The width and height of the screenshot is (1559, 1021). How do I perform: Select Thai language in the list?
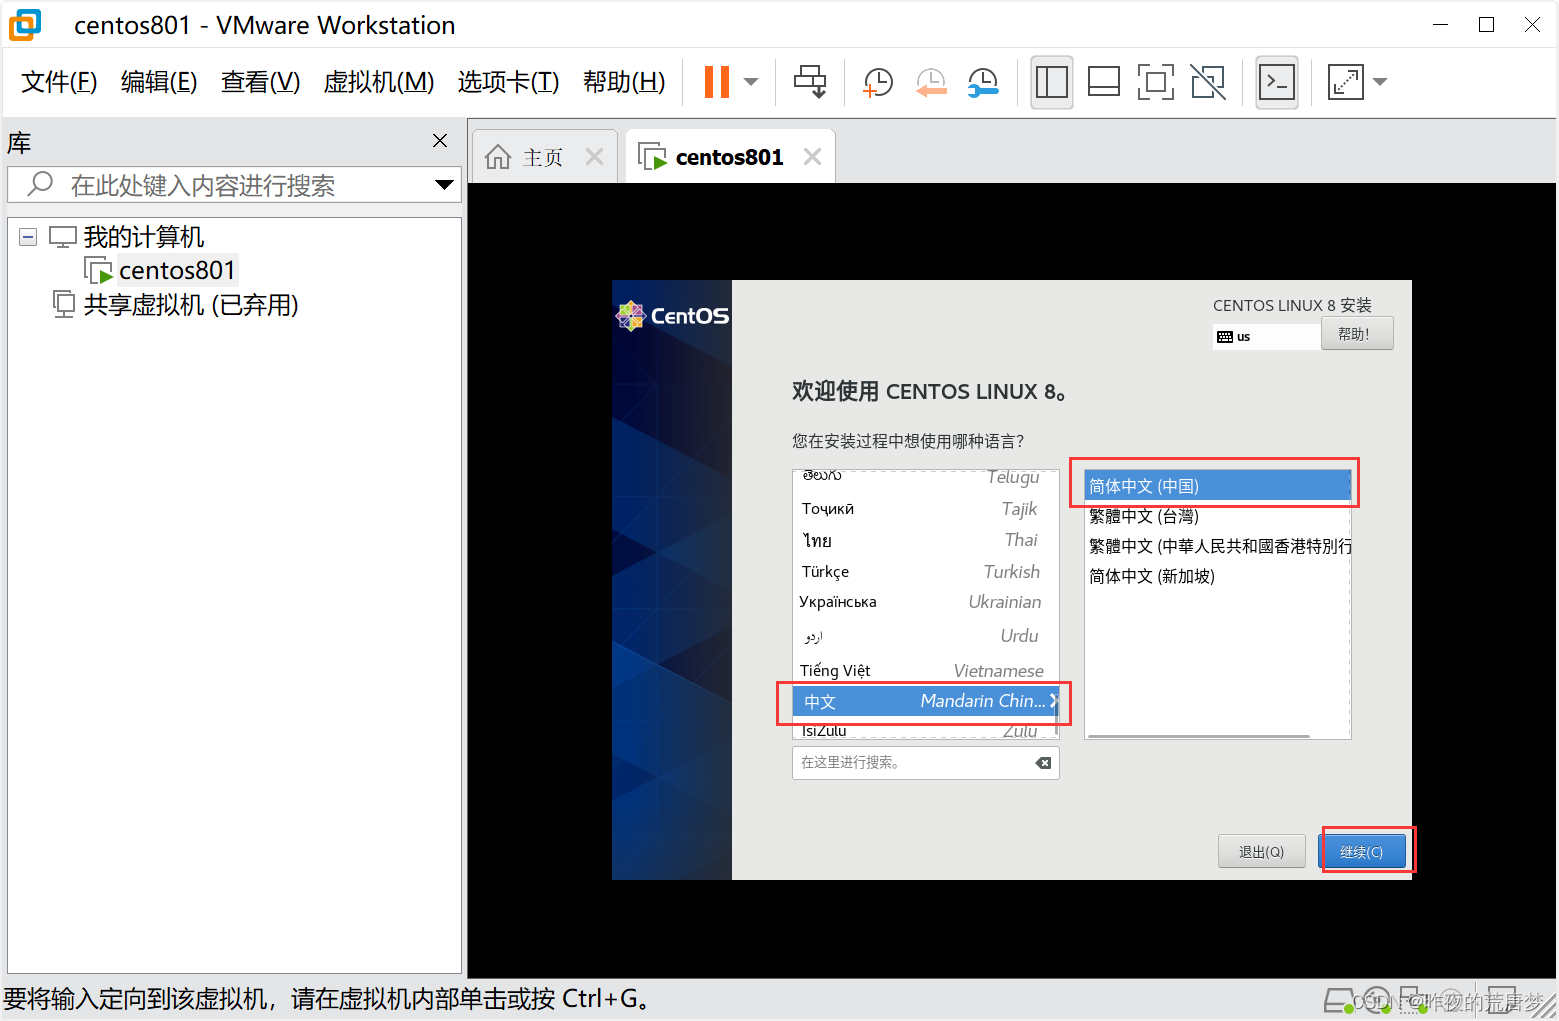point(924,540)
